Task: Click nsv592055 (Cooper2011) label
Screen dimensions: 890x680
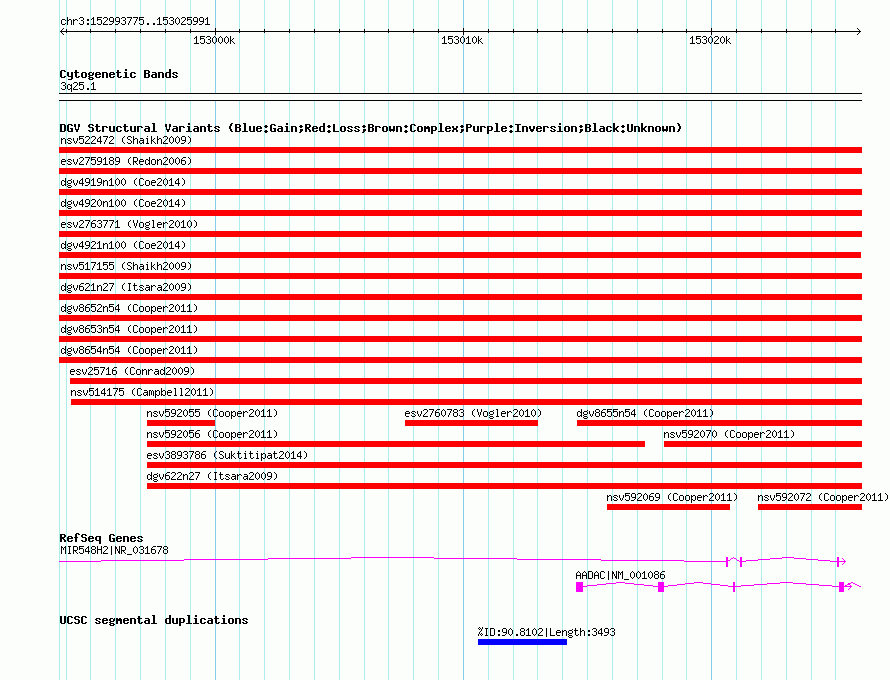Action: tap(212, 413)
